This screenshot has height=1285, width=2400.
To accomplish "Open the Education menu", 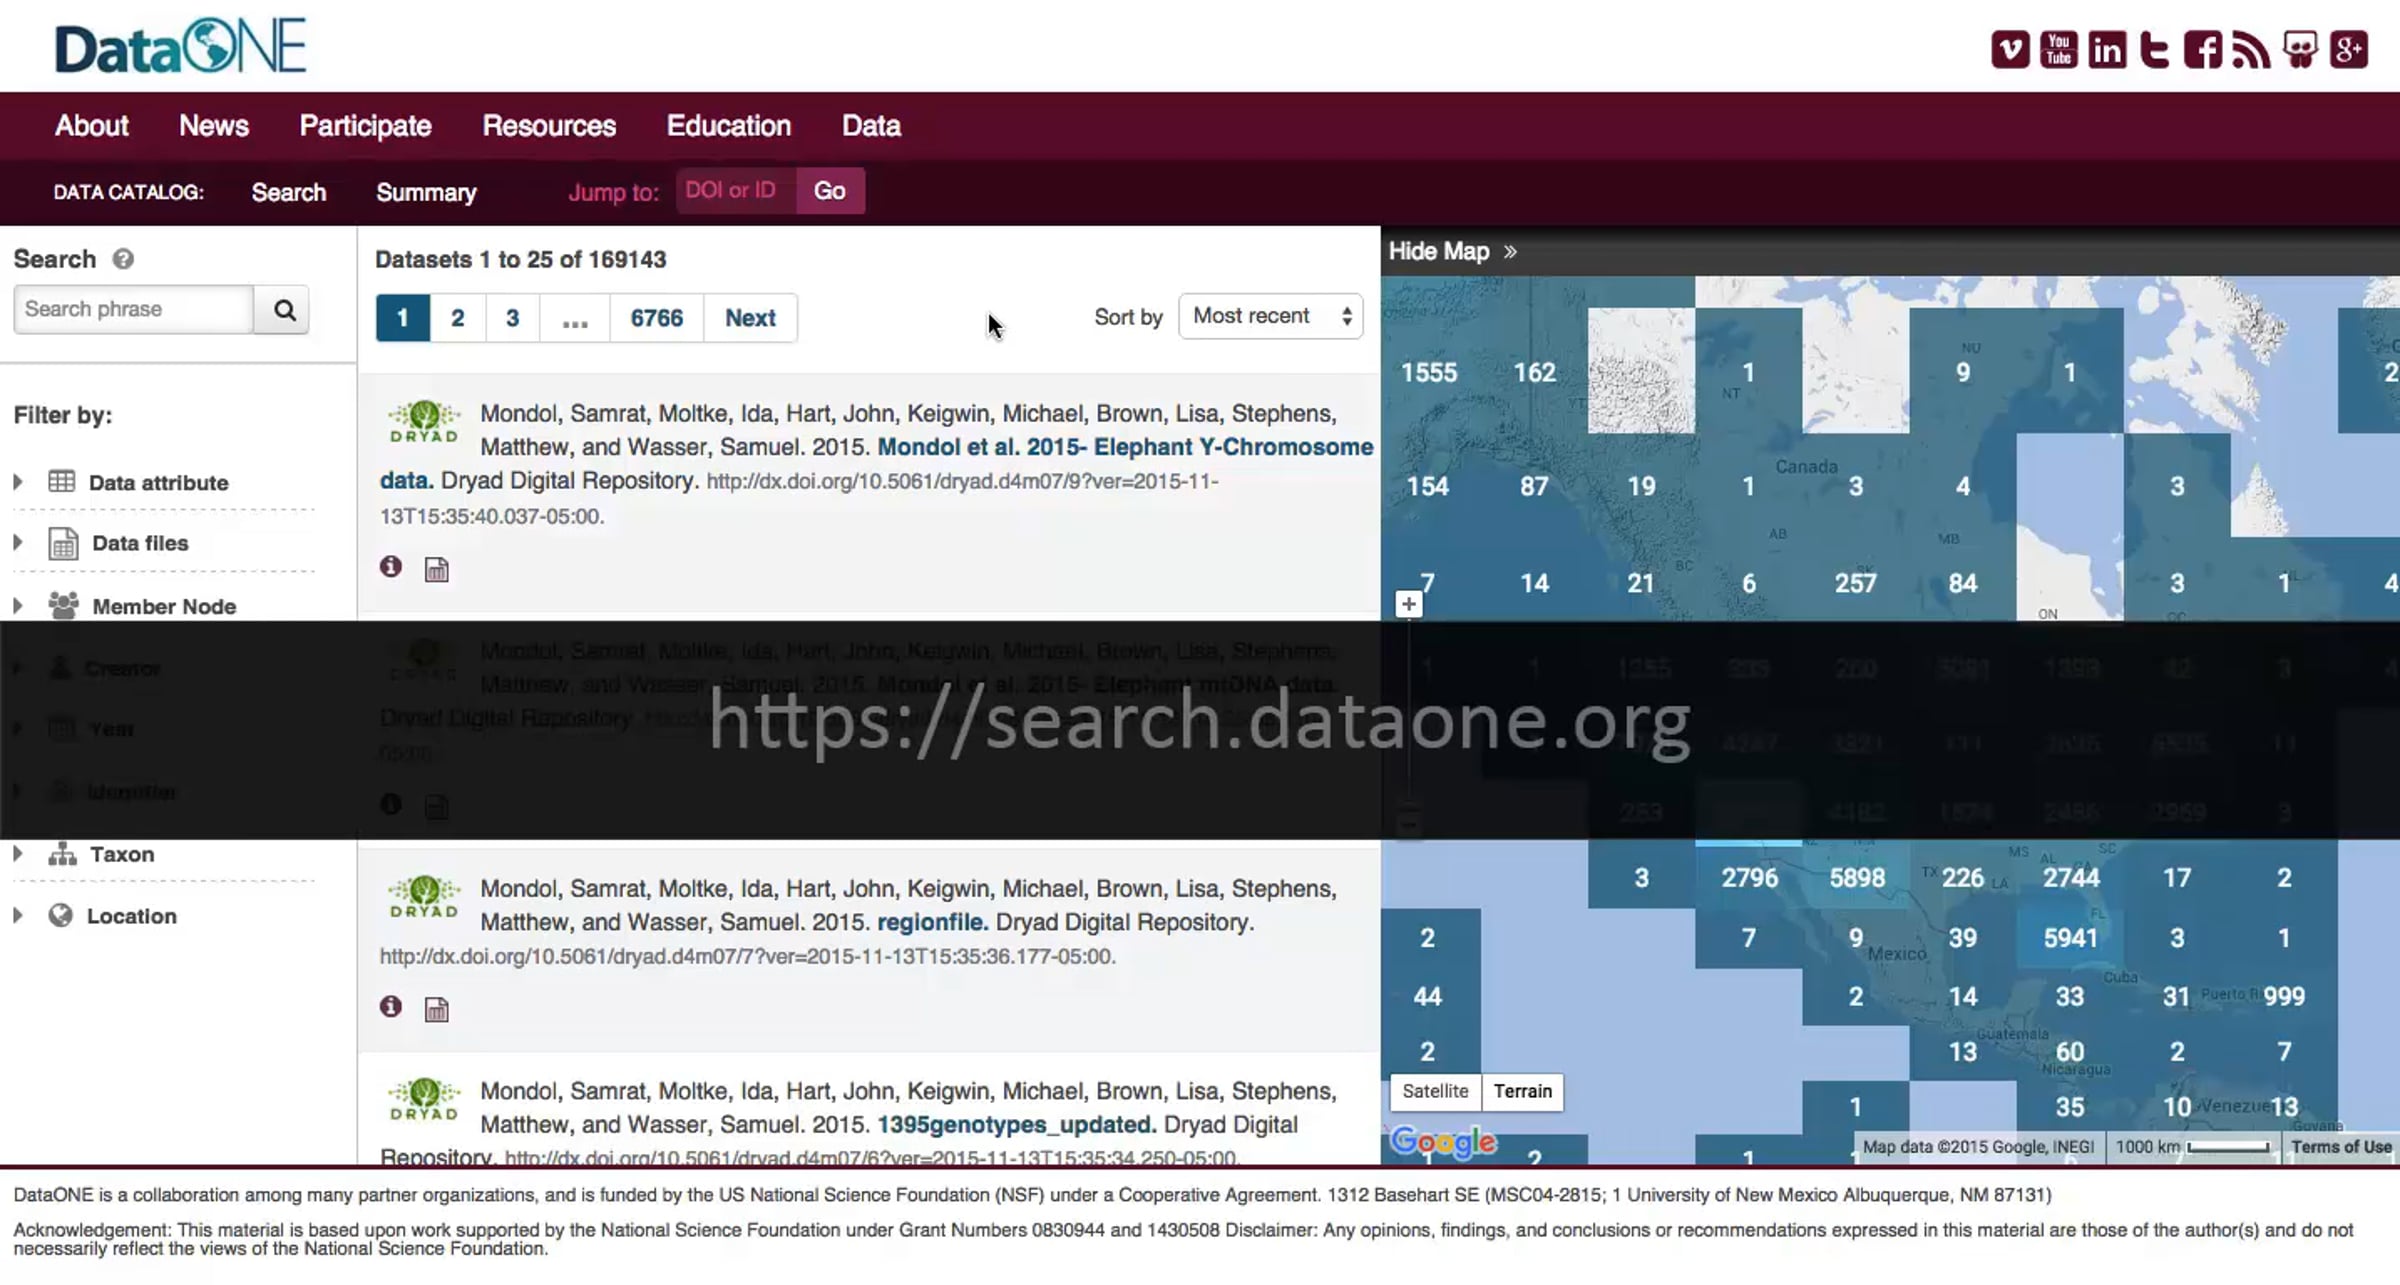I will 728,126.
